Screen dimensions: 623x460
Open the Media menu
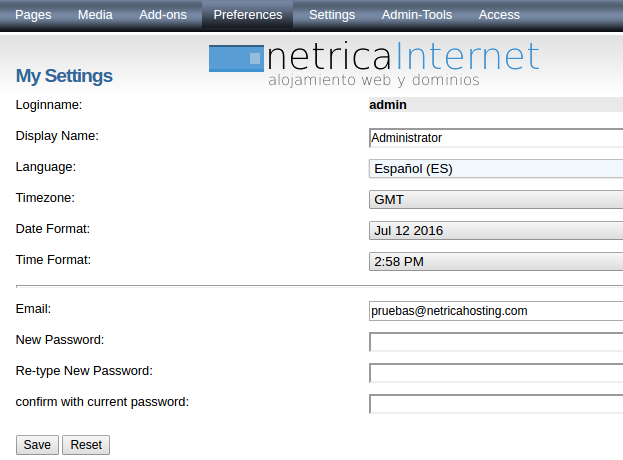coord(95,15)
